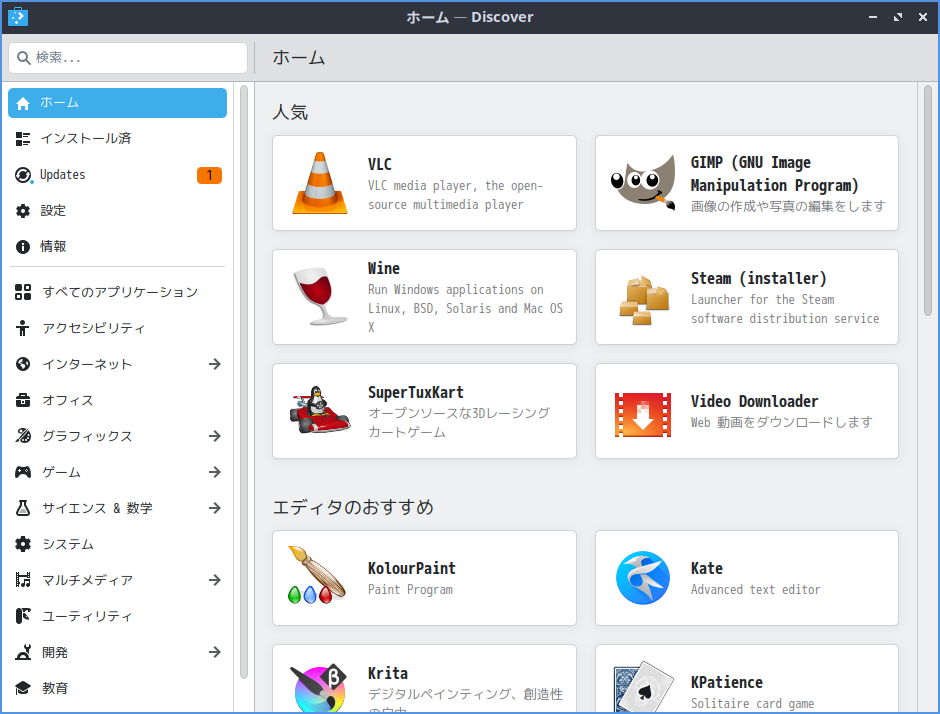Click the サイエンス & 数学 flask icon
The height and width of the screenshot is (714, 940).
pyautogui.click(x=23, y=508)
